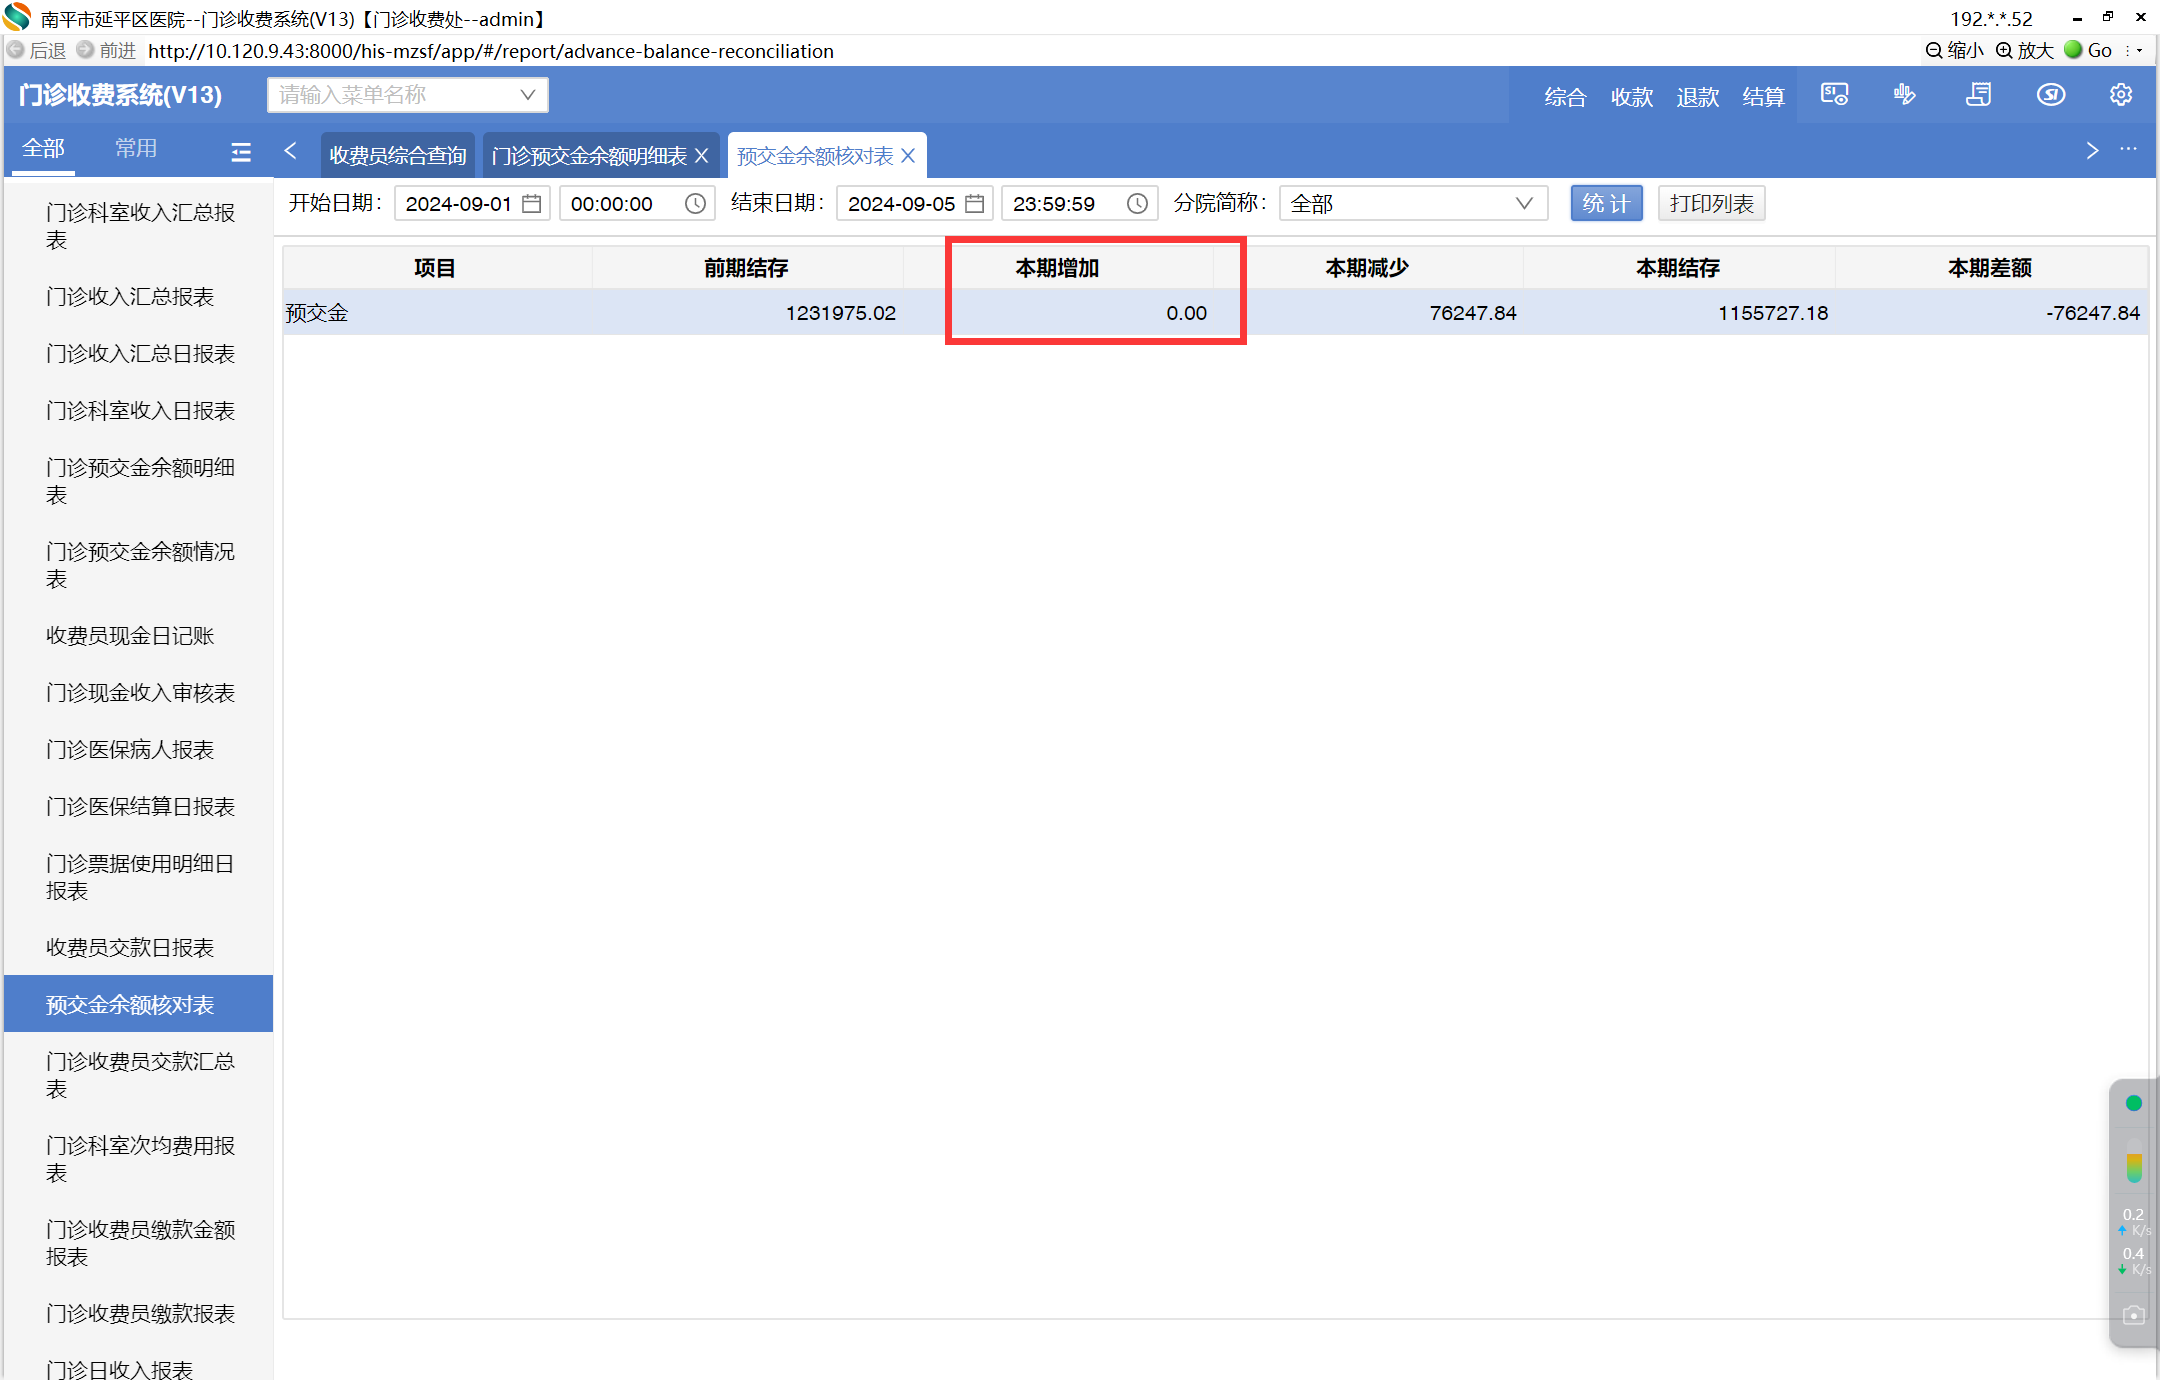Viewport: 2160px width, 1380px height.
Task: Switch to 收费员综合查询 tab
Action: click(x=398, y=156)
